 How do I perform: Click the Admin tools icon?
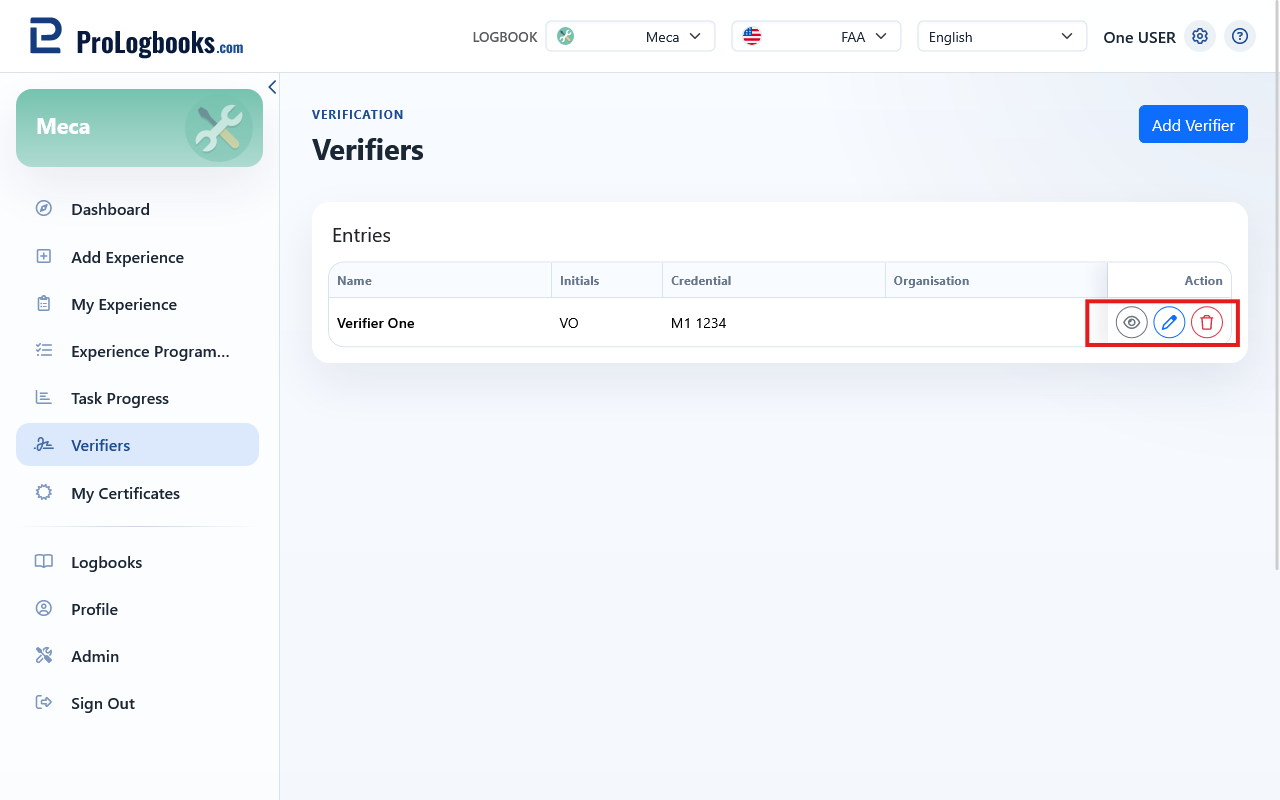coord(44,656)
